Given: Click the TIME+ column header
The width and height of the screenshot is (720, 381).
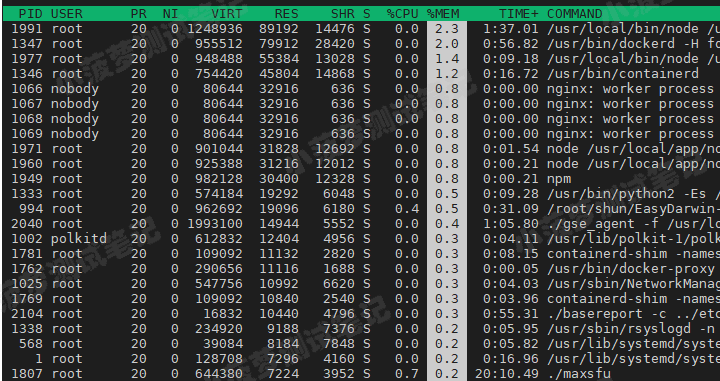Looking at the screenshot, I should (x=519, y=14).
